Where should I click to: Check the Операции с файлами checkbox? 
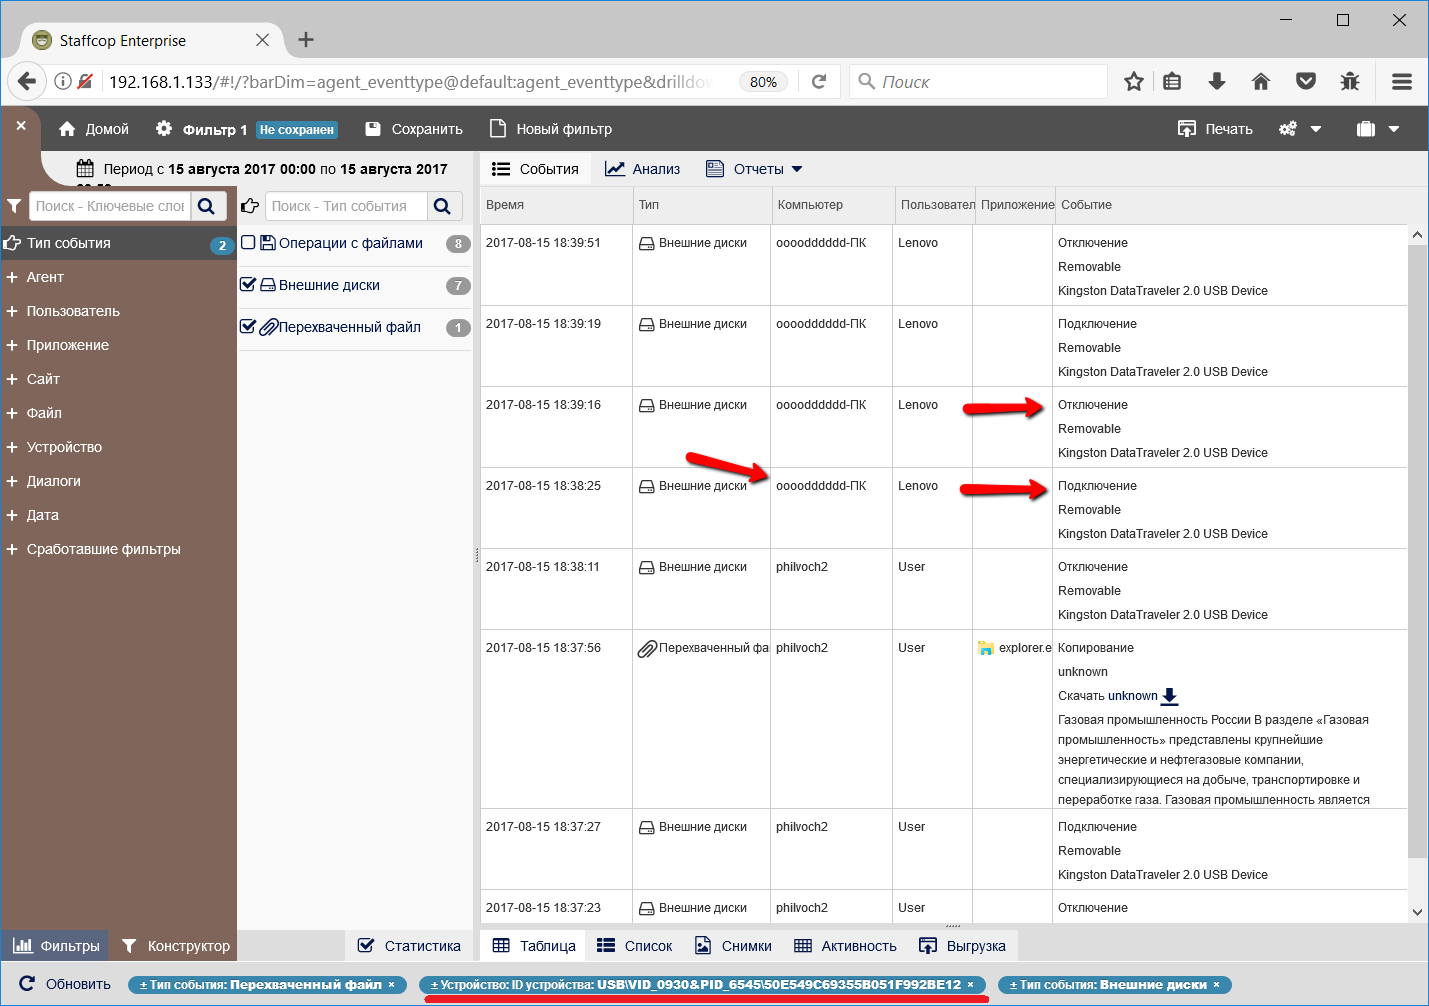coord(248,243)
